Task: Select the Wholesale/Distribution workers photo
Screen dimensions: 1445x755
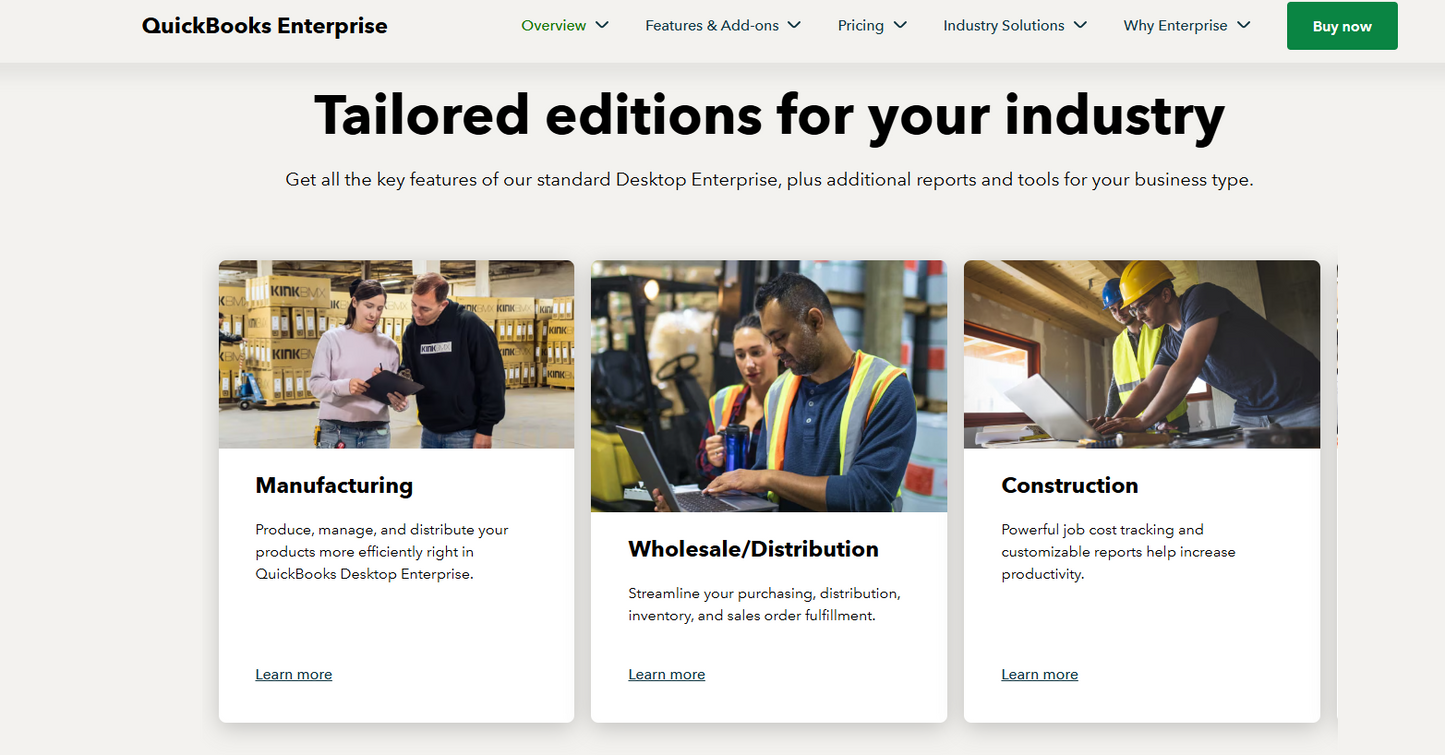Action: click(769, 386)
